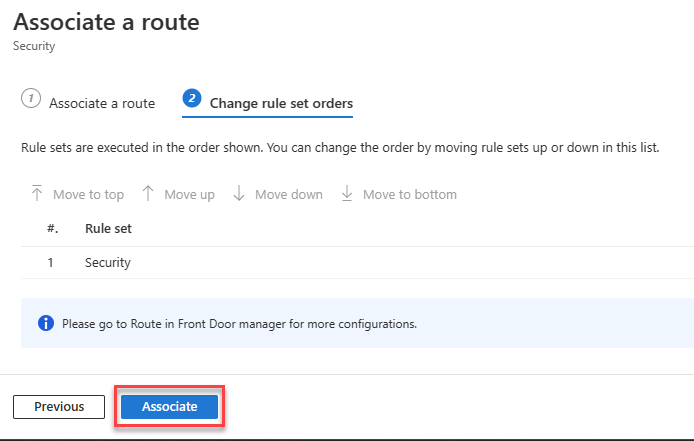The width and height of the screenshot is (694, 441).
Task: Click the Associate button
Action: tap(170, 406)
